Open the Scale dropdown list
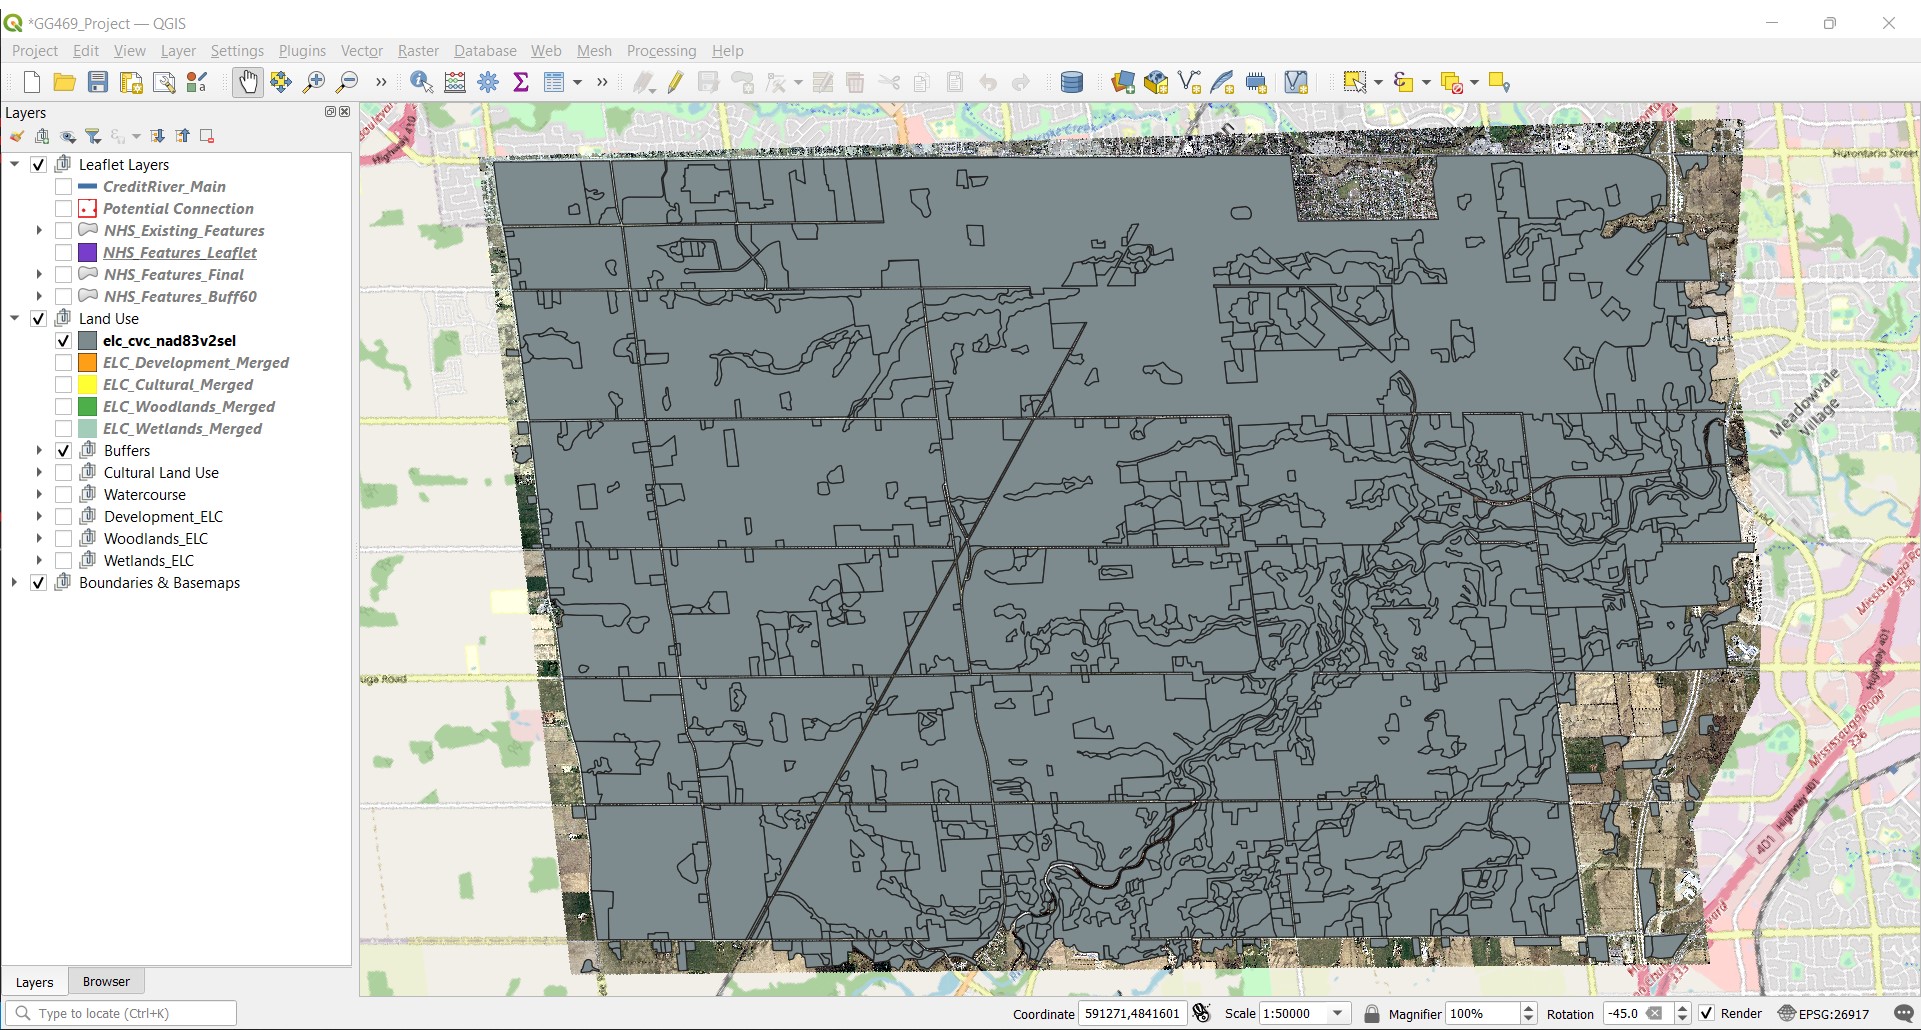 click(x=1337, y=1013)
